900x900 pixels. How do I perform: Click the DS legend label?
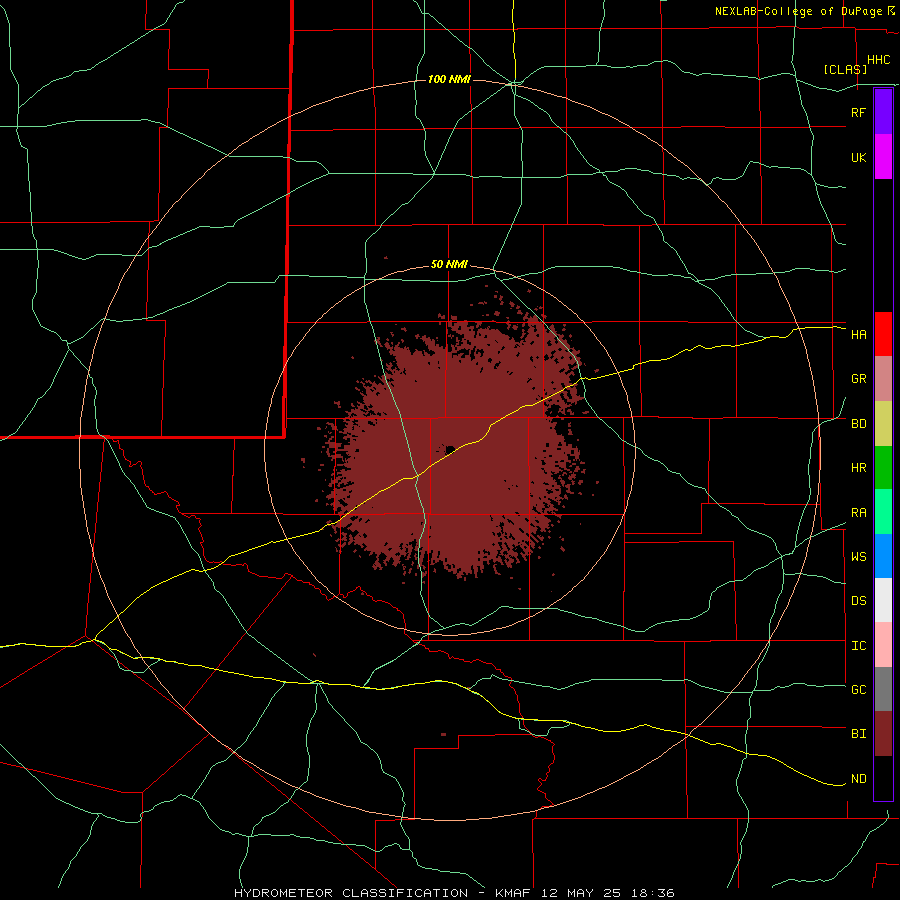click(858, 601)
